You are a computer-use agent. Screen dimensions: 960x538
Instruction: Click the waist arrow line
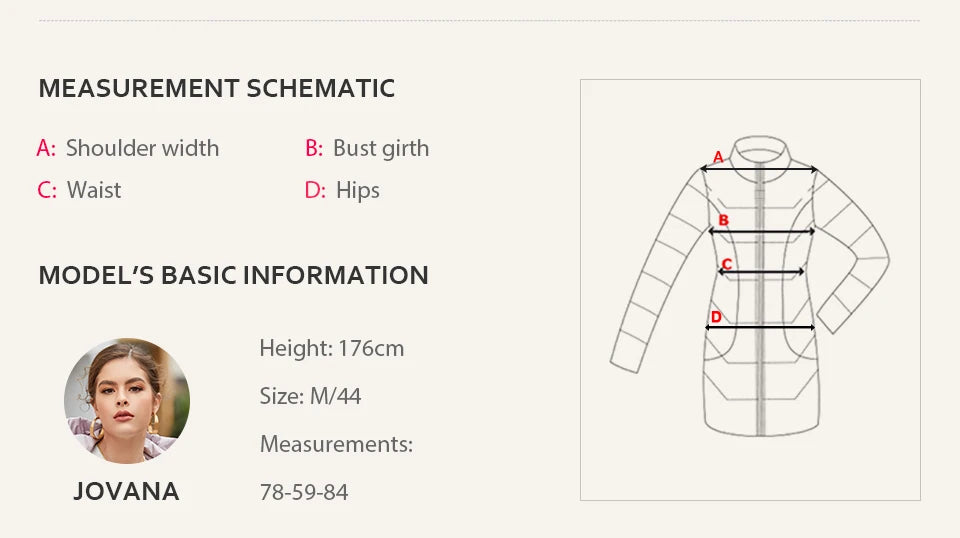[x=762, y=271]
